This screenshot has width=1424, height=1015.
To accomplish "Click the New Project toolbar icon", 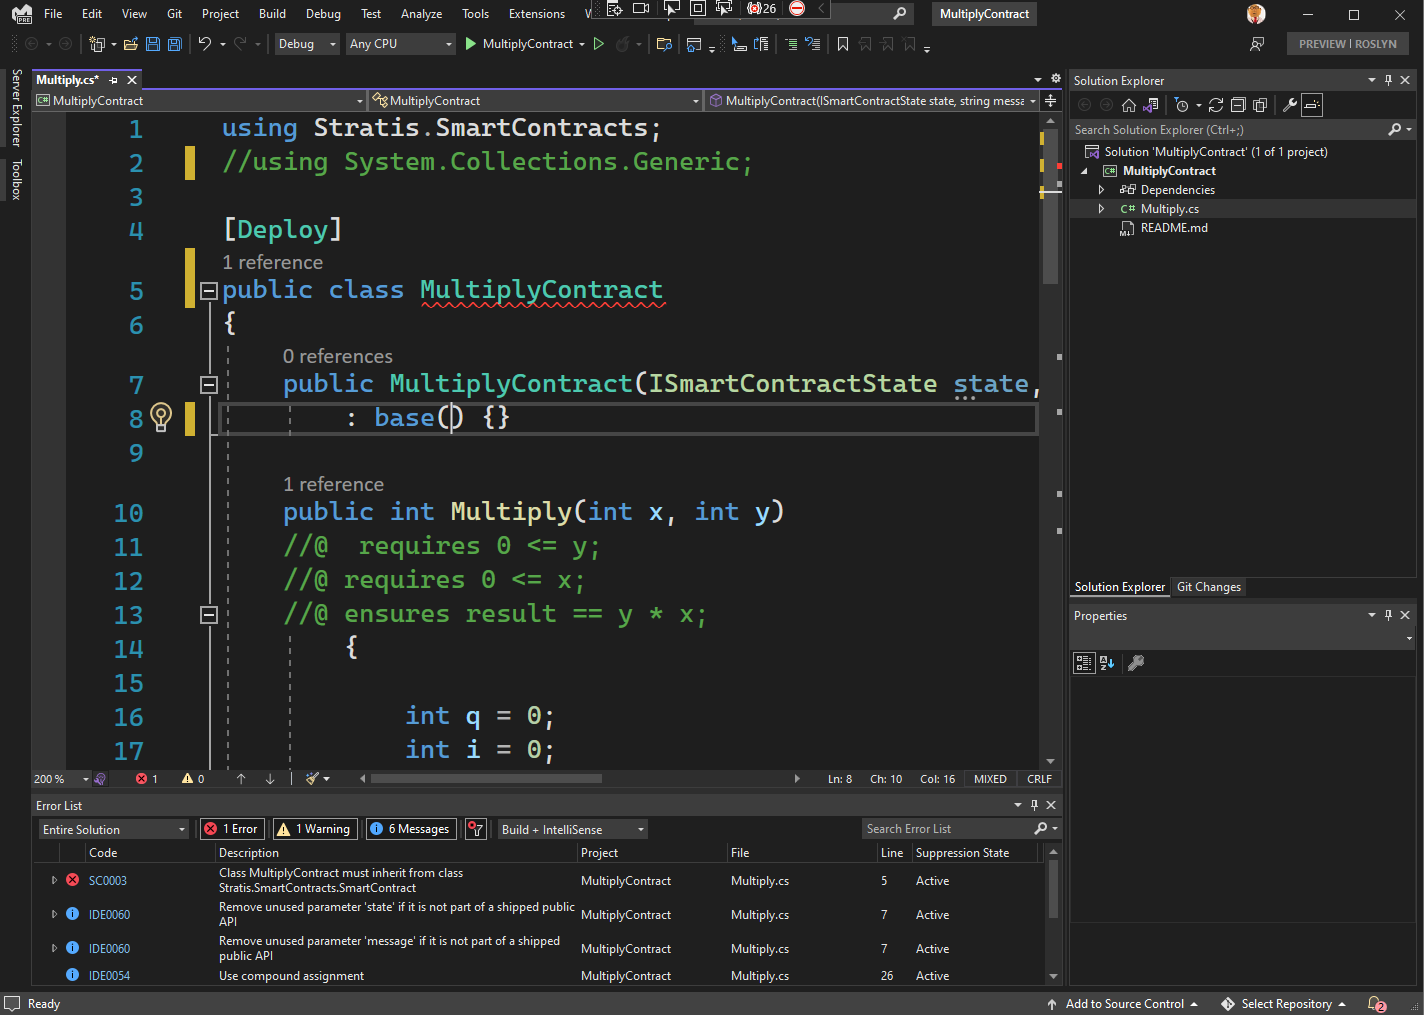I will pos(97,44).
